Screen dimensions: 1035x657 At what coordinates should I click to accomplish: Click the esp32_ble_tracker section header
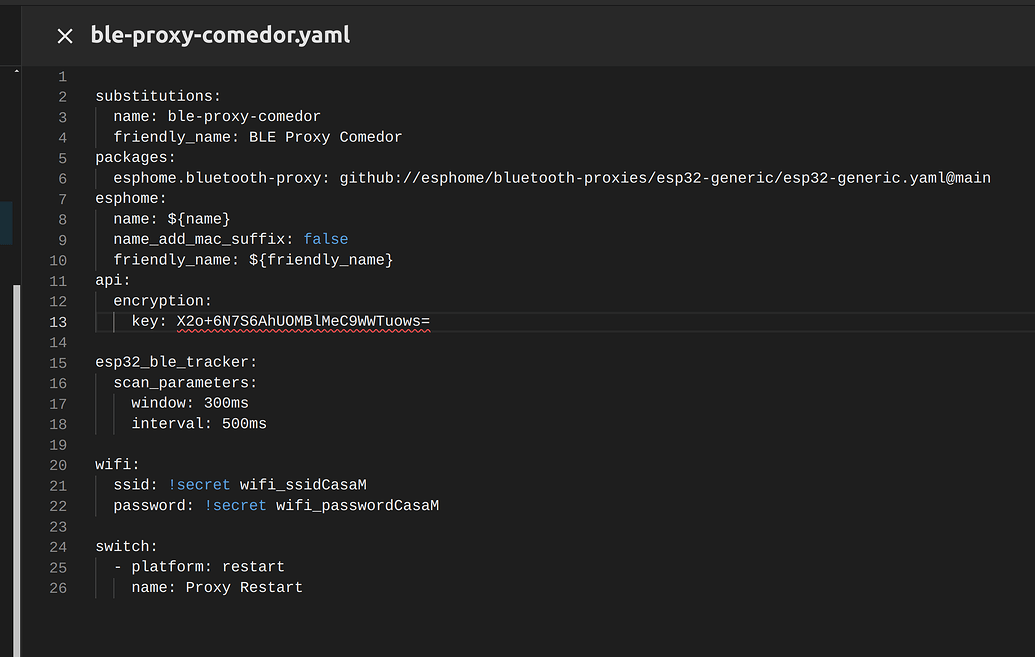point(175,362)
